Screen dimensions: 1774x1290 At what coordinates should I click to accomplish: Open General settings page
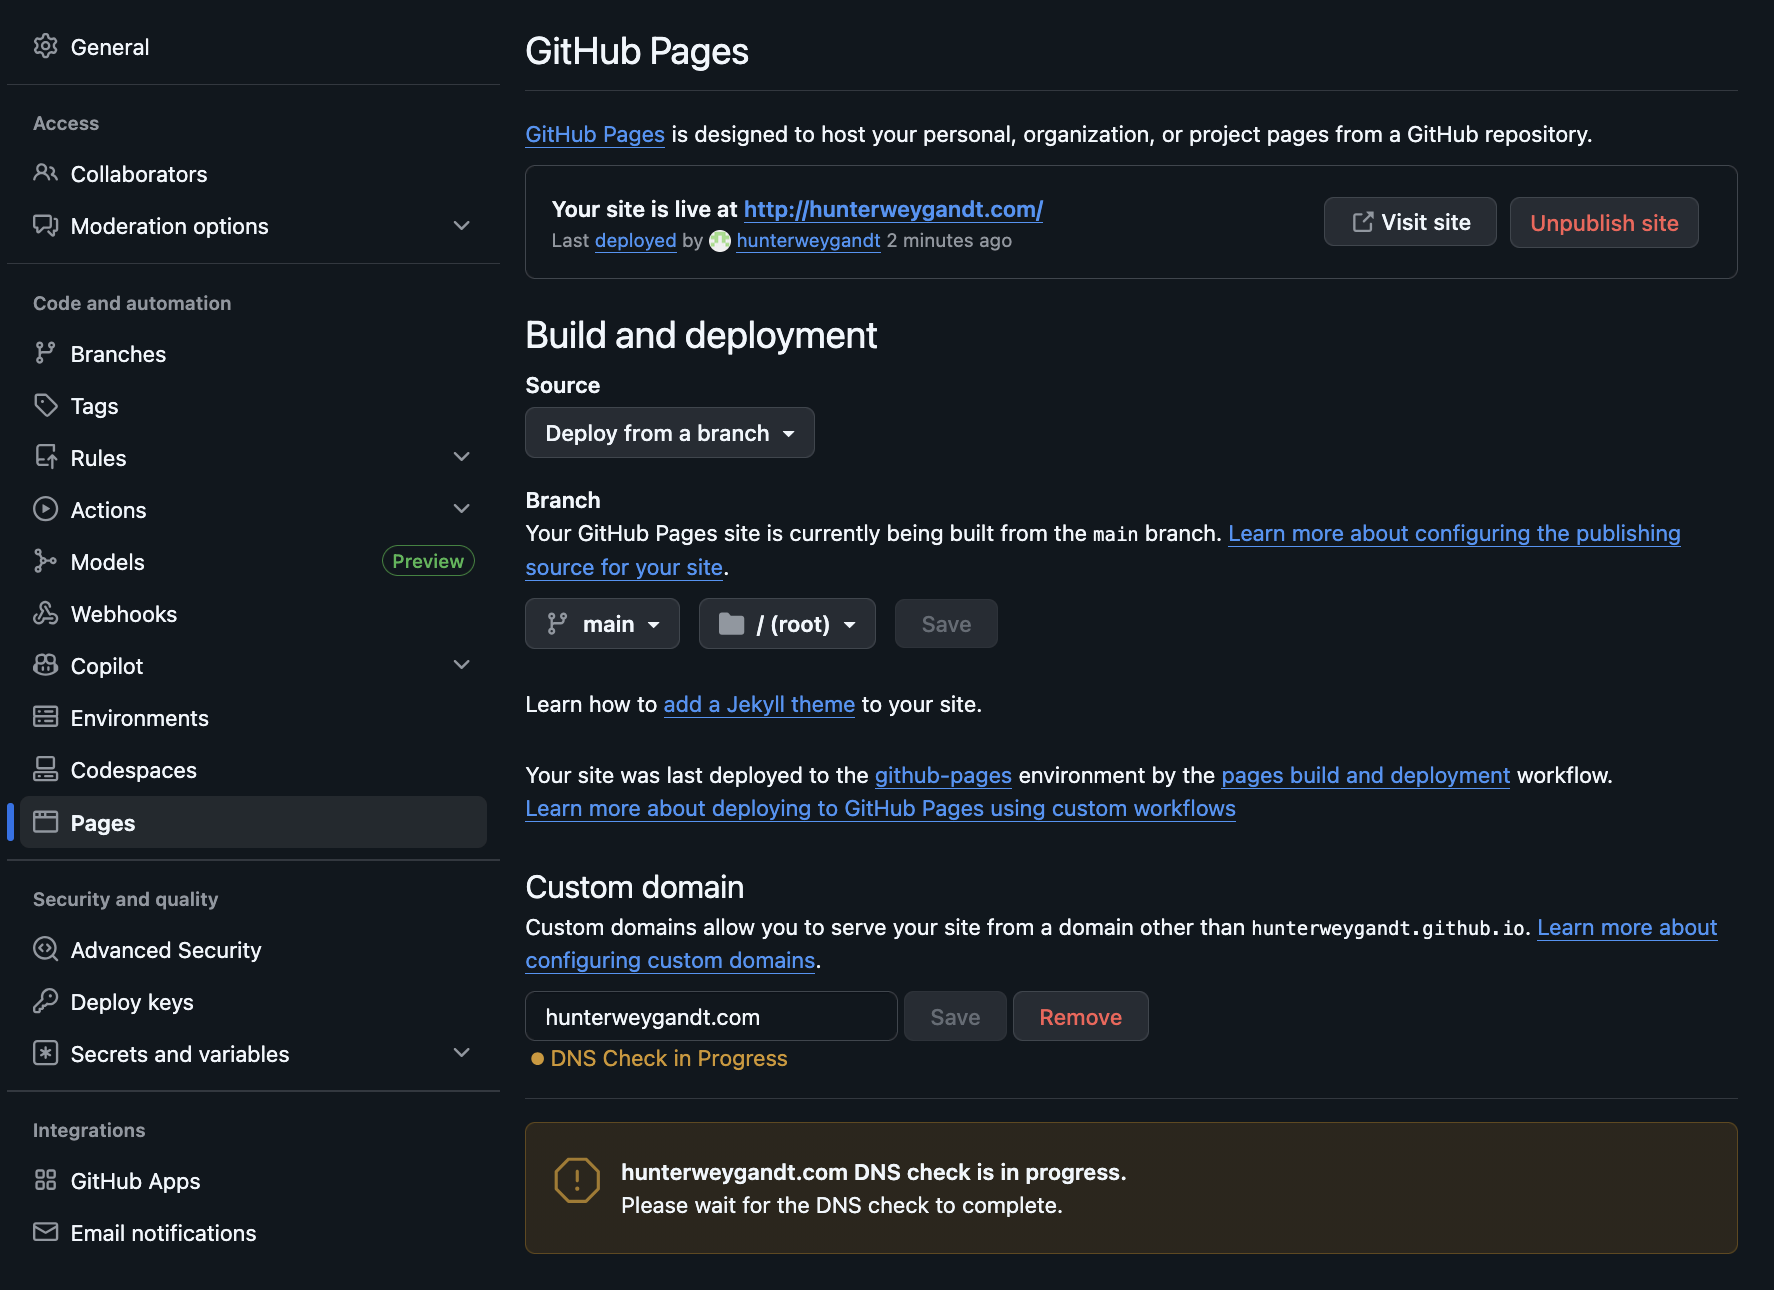click(253, 47)
